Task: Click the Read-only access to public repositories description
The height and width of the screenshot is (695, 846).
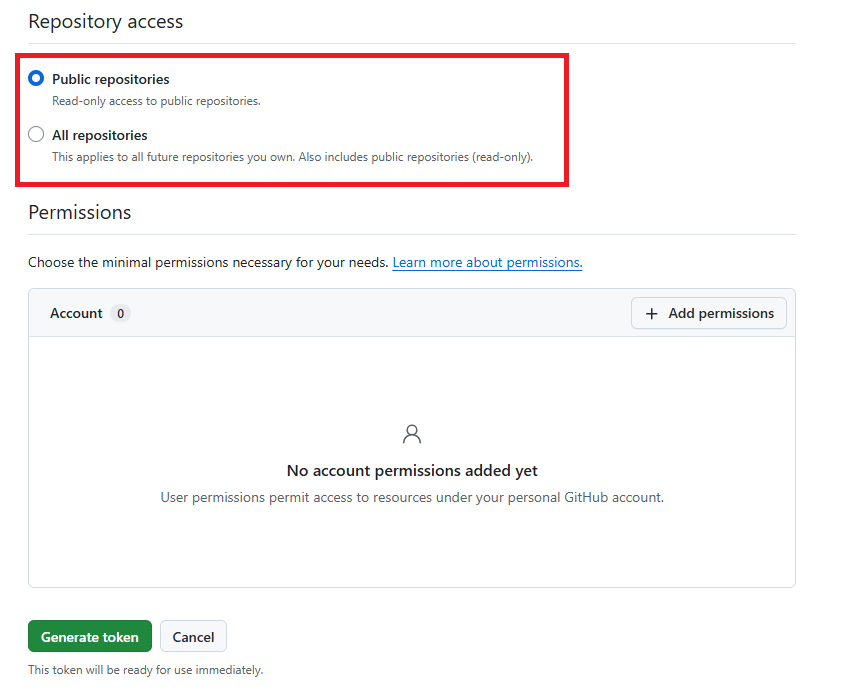Action: [156, 101]
